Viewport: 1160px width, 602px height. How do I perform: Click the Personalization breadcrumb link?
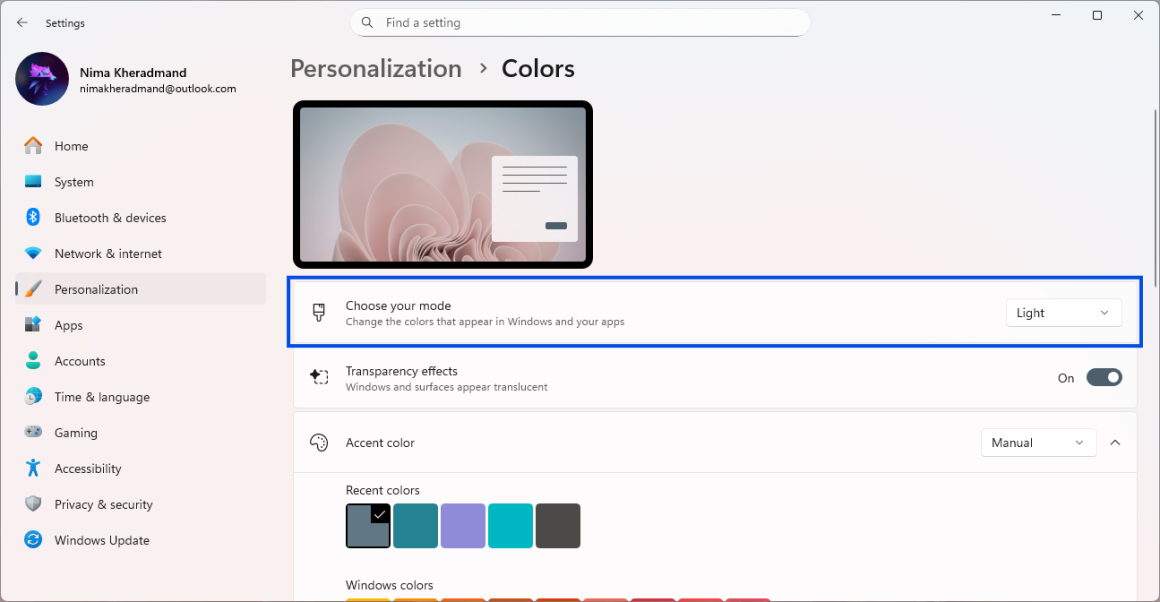coord(376,69)
